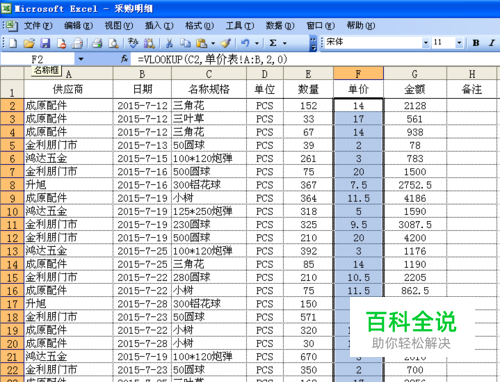Select header cell 供应商

(68, 89)
